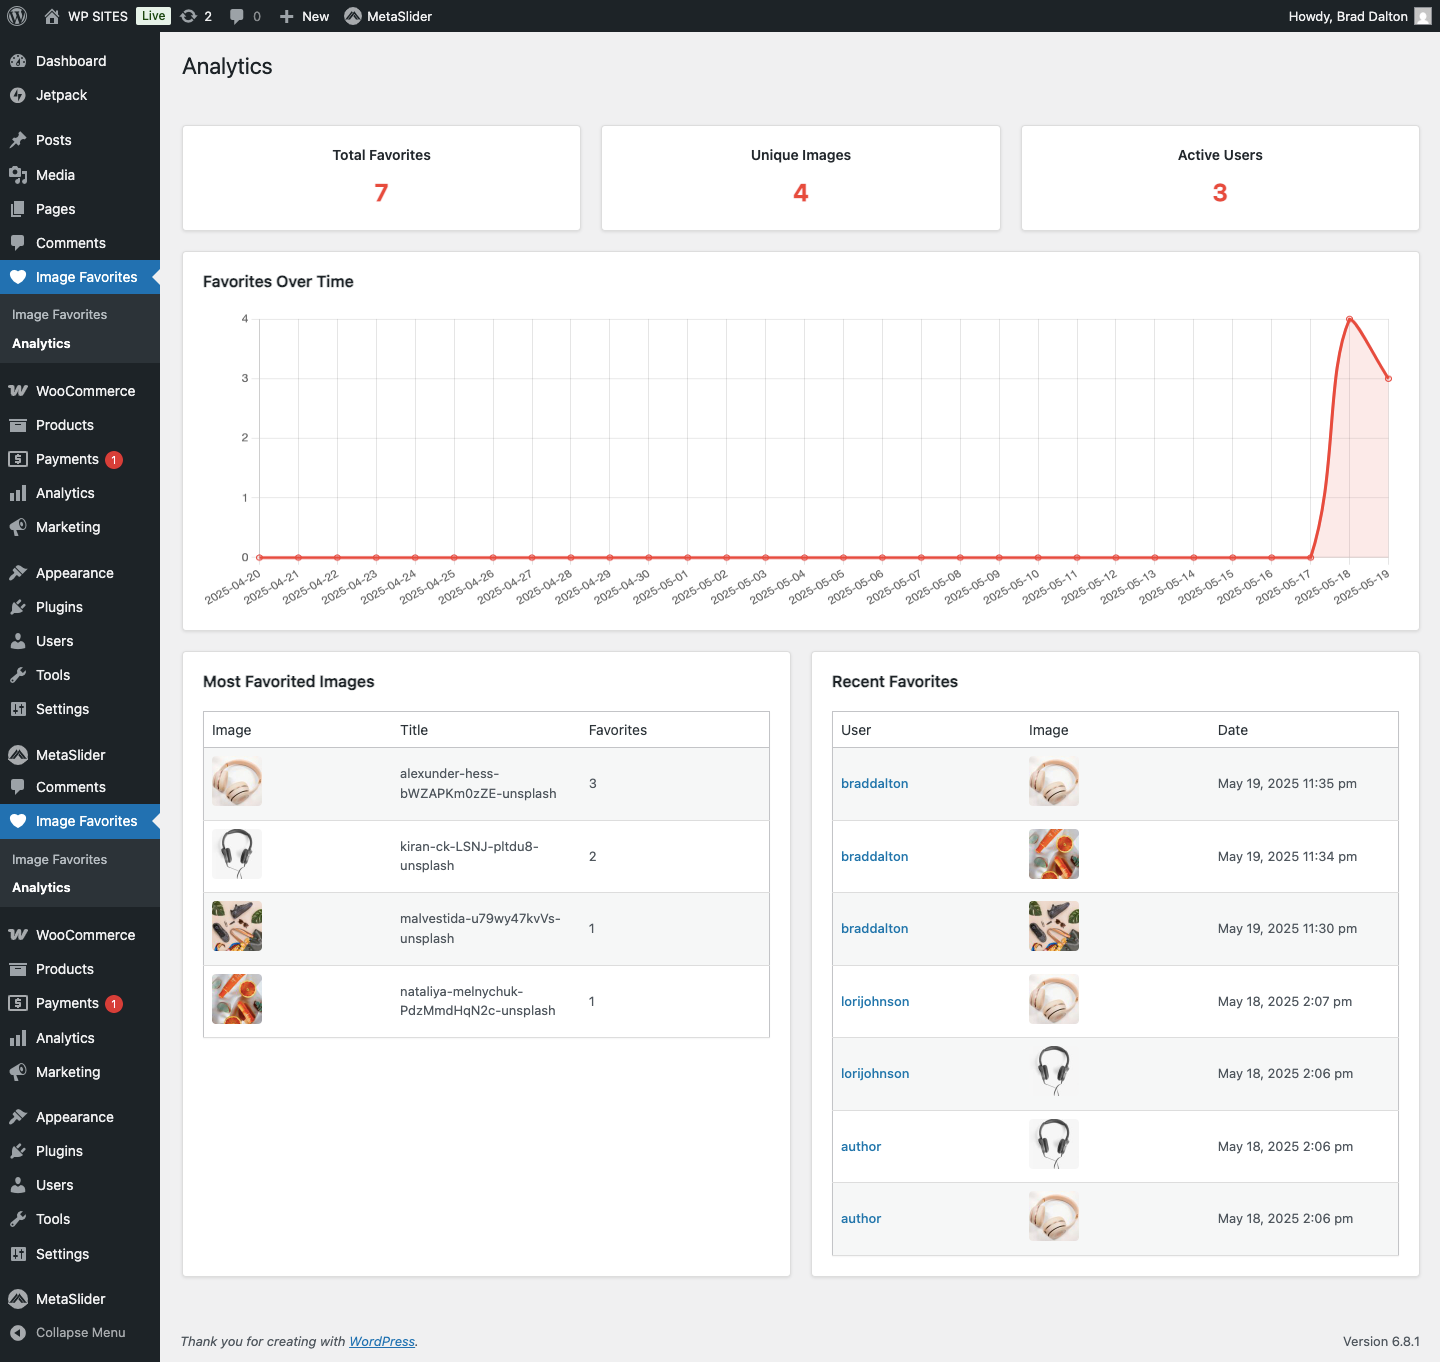Click the black headphones thumbnail in Most Favorited

click(x=237, y=854)
